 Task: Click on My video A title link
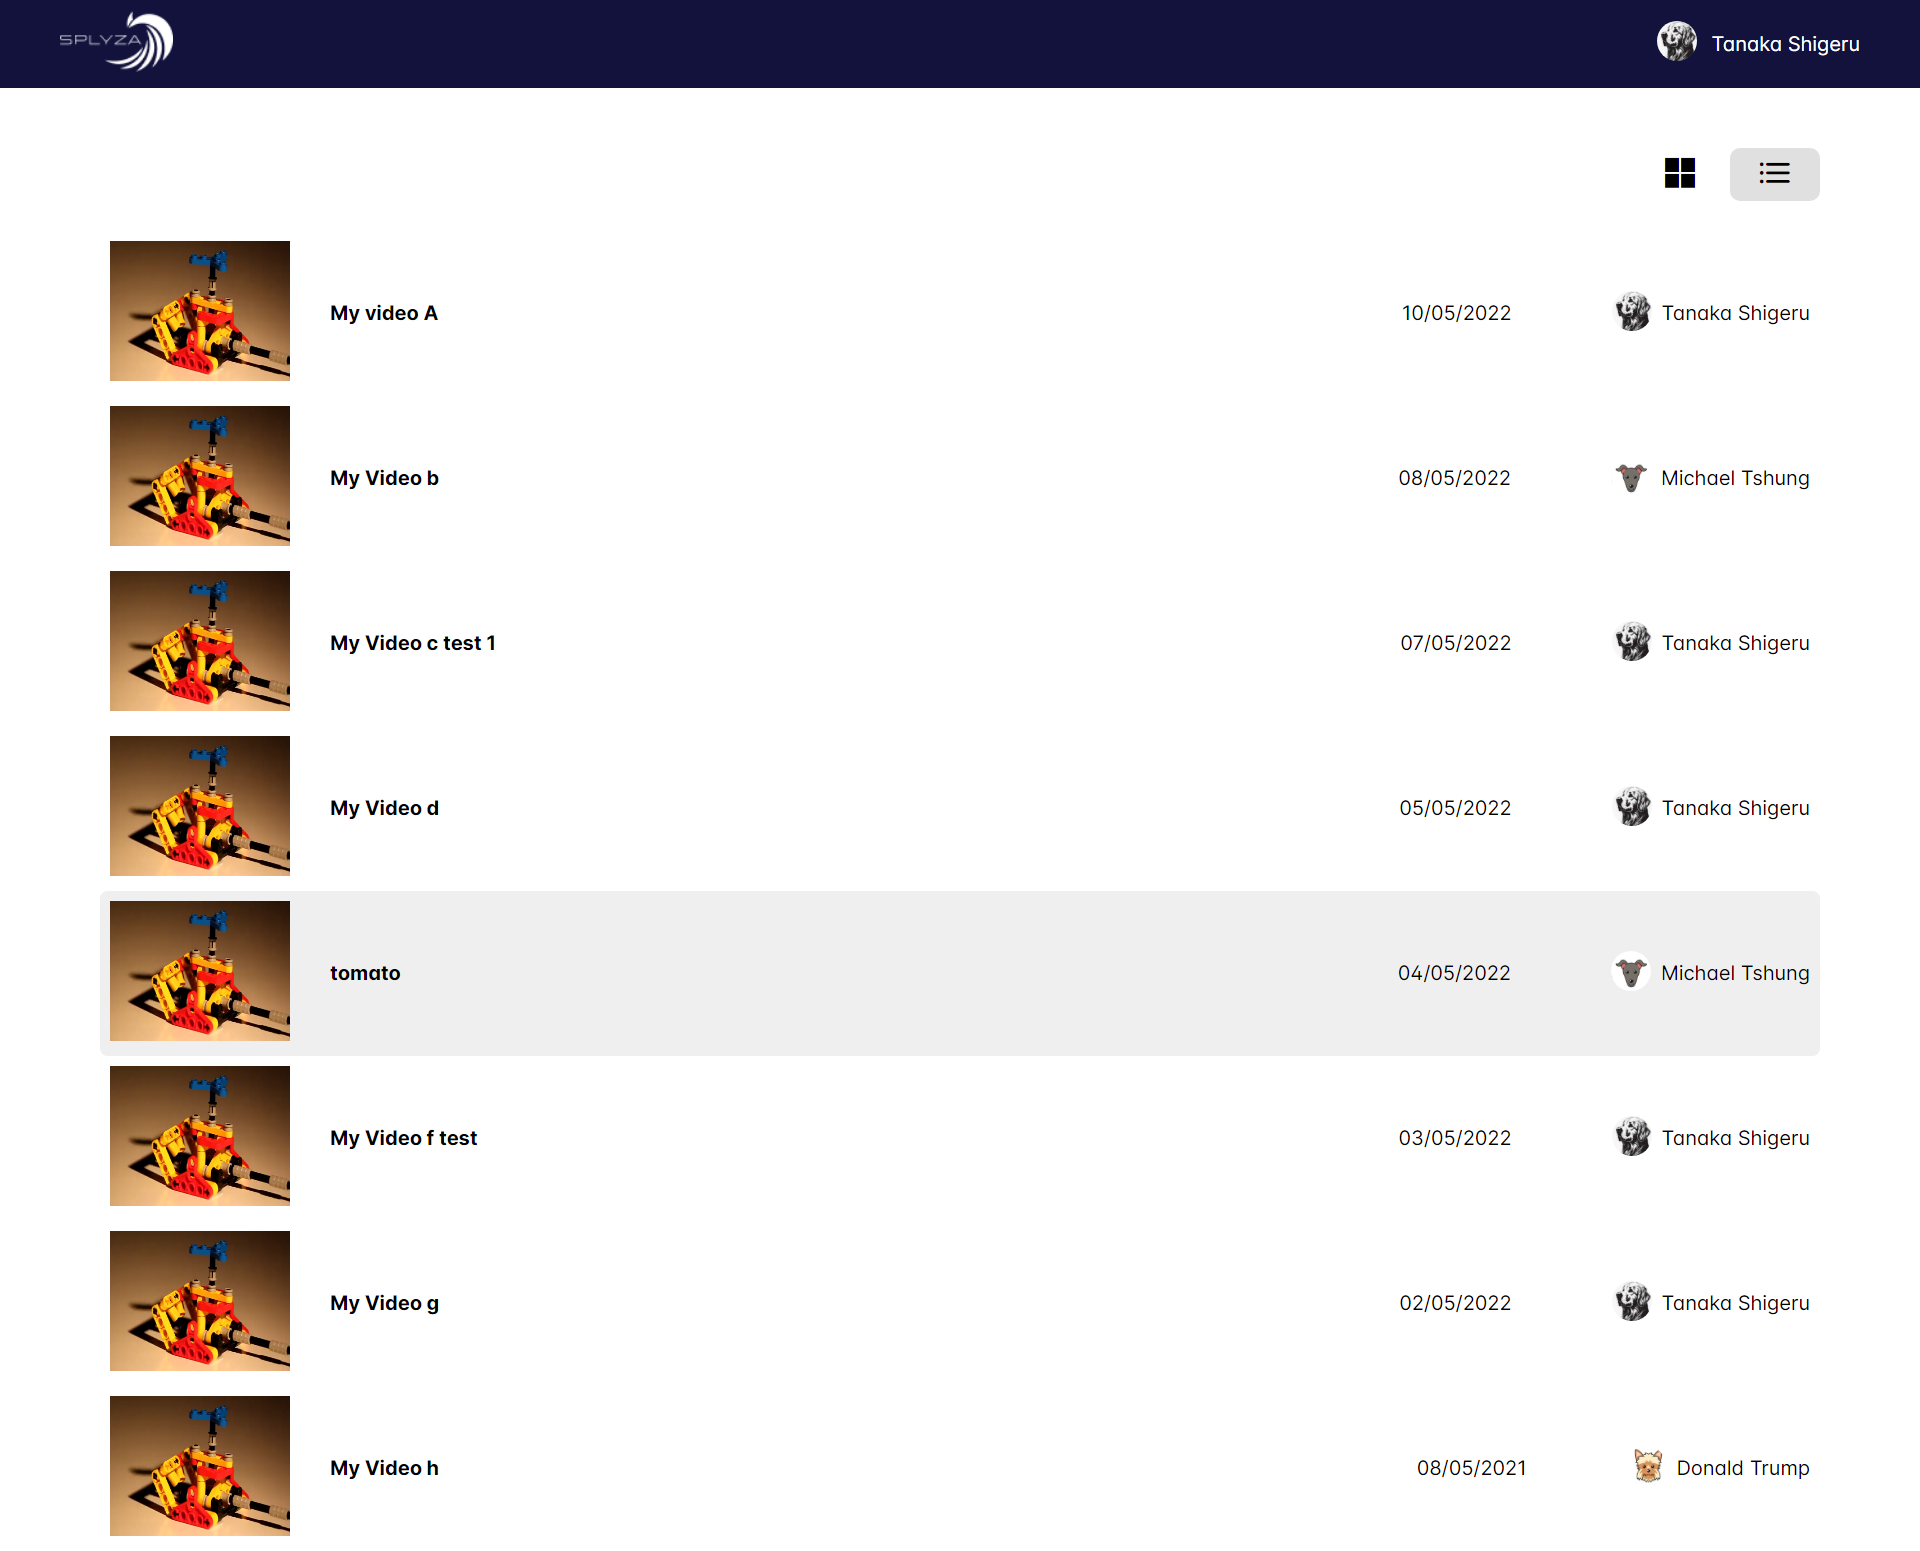coord(385,312)
